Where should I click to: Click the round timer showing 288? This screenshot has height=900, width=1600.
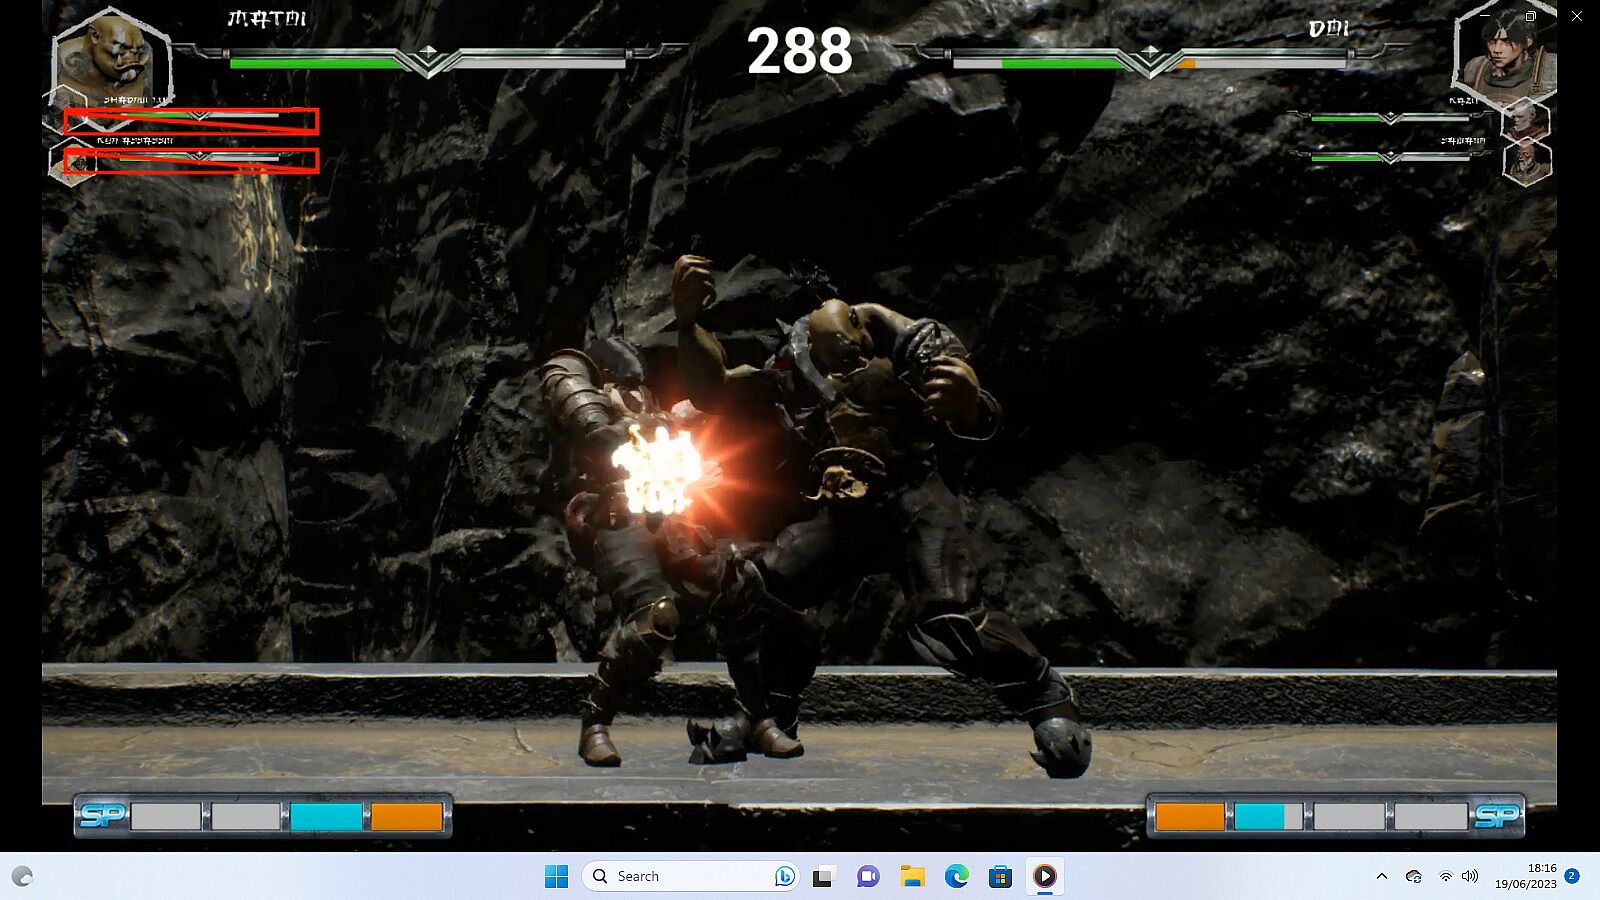coord(799,51)
